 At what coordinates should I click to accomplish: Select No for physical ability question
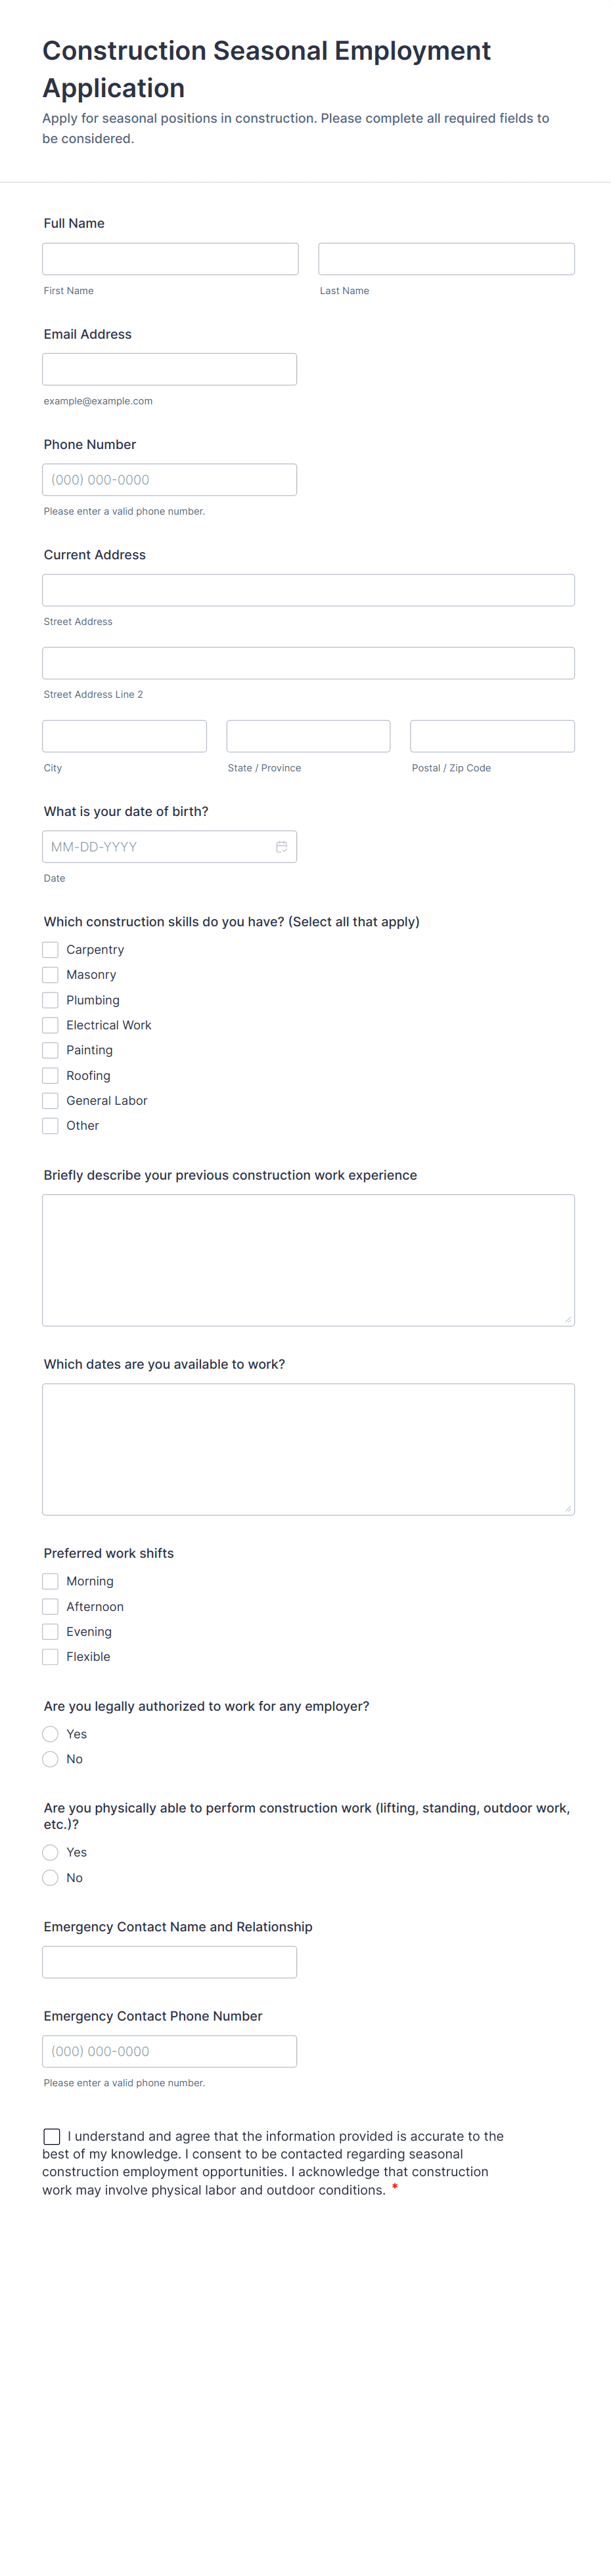pyautogui.click(x=50, y=1877)
